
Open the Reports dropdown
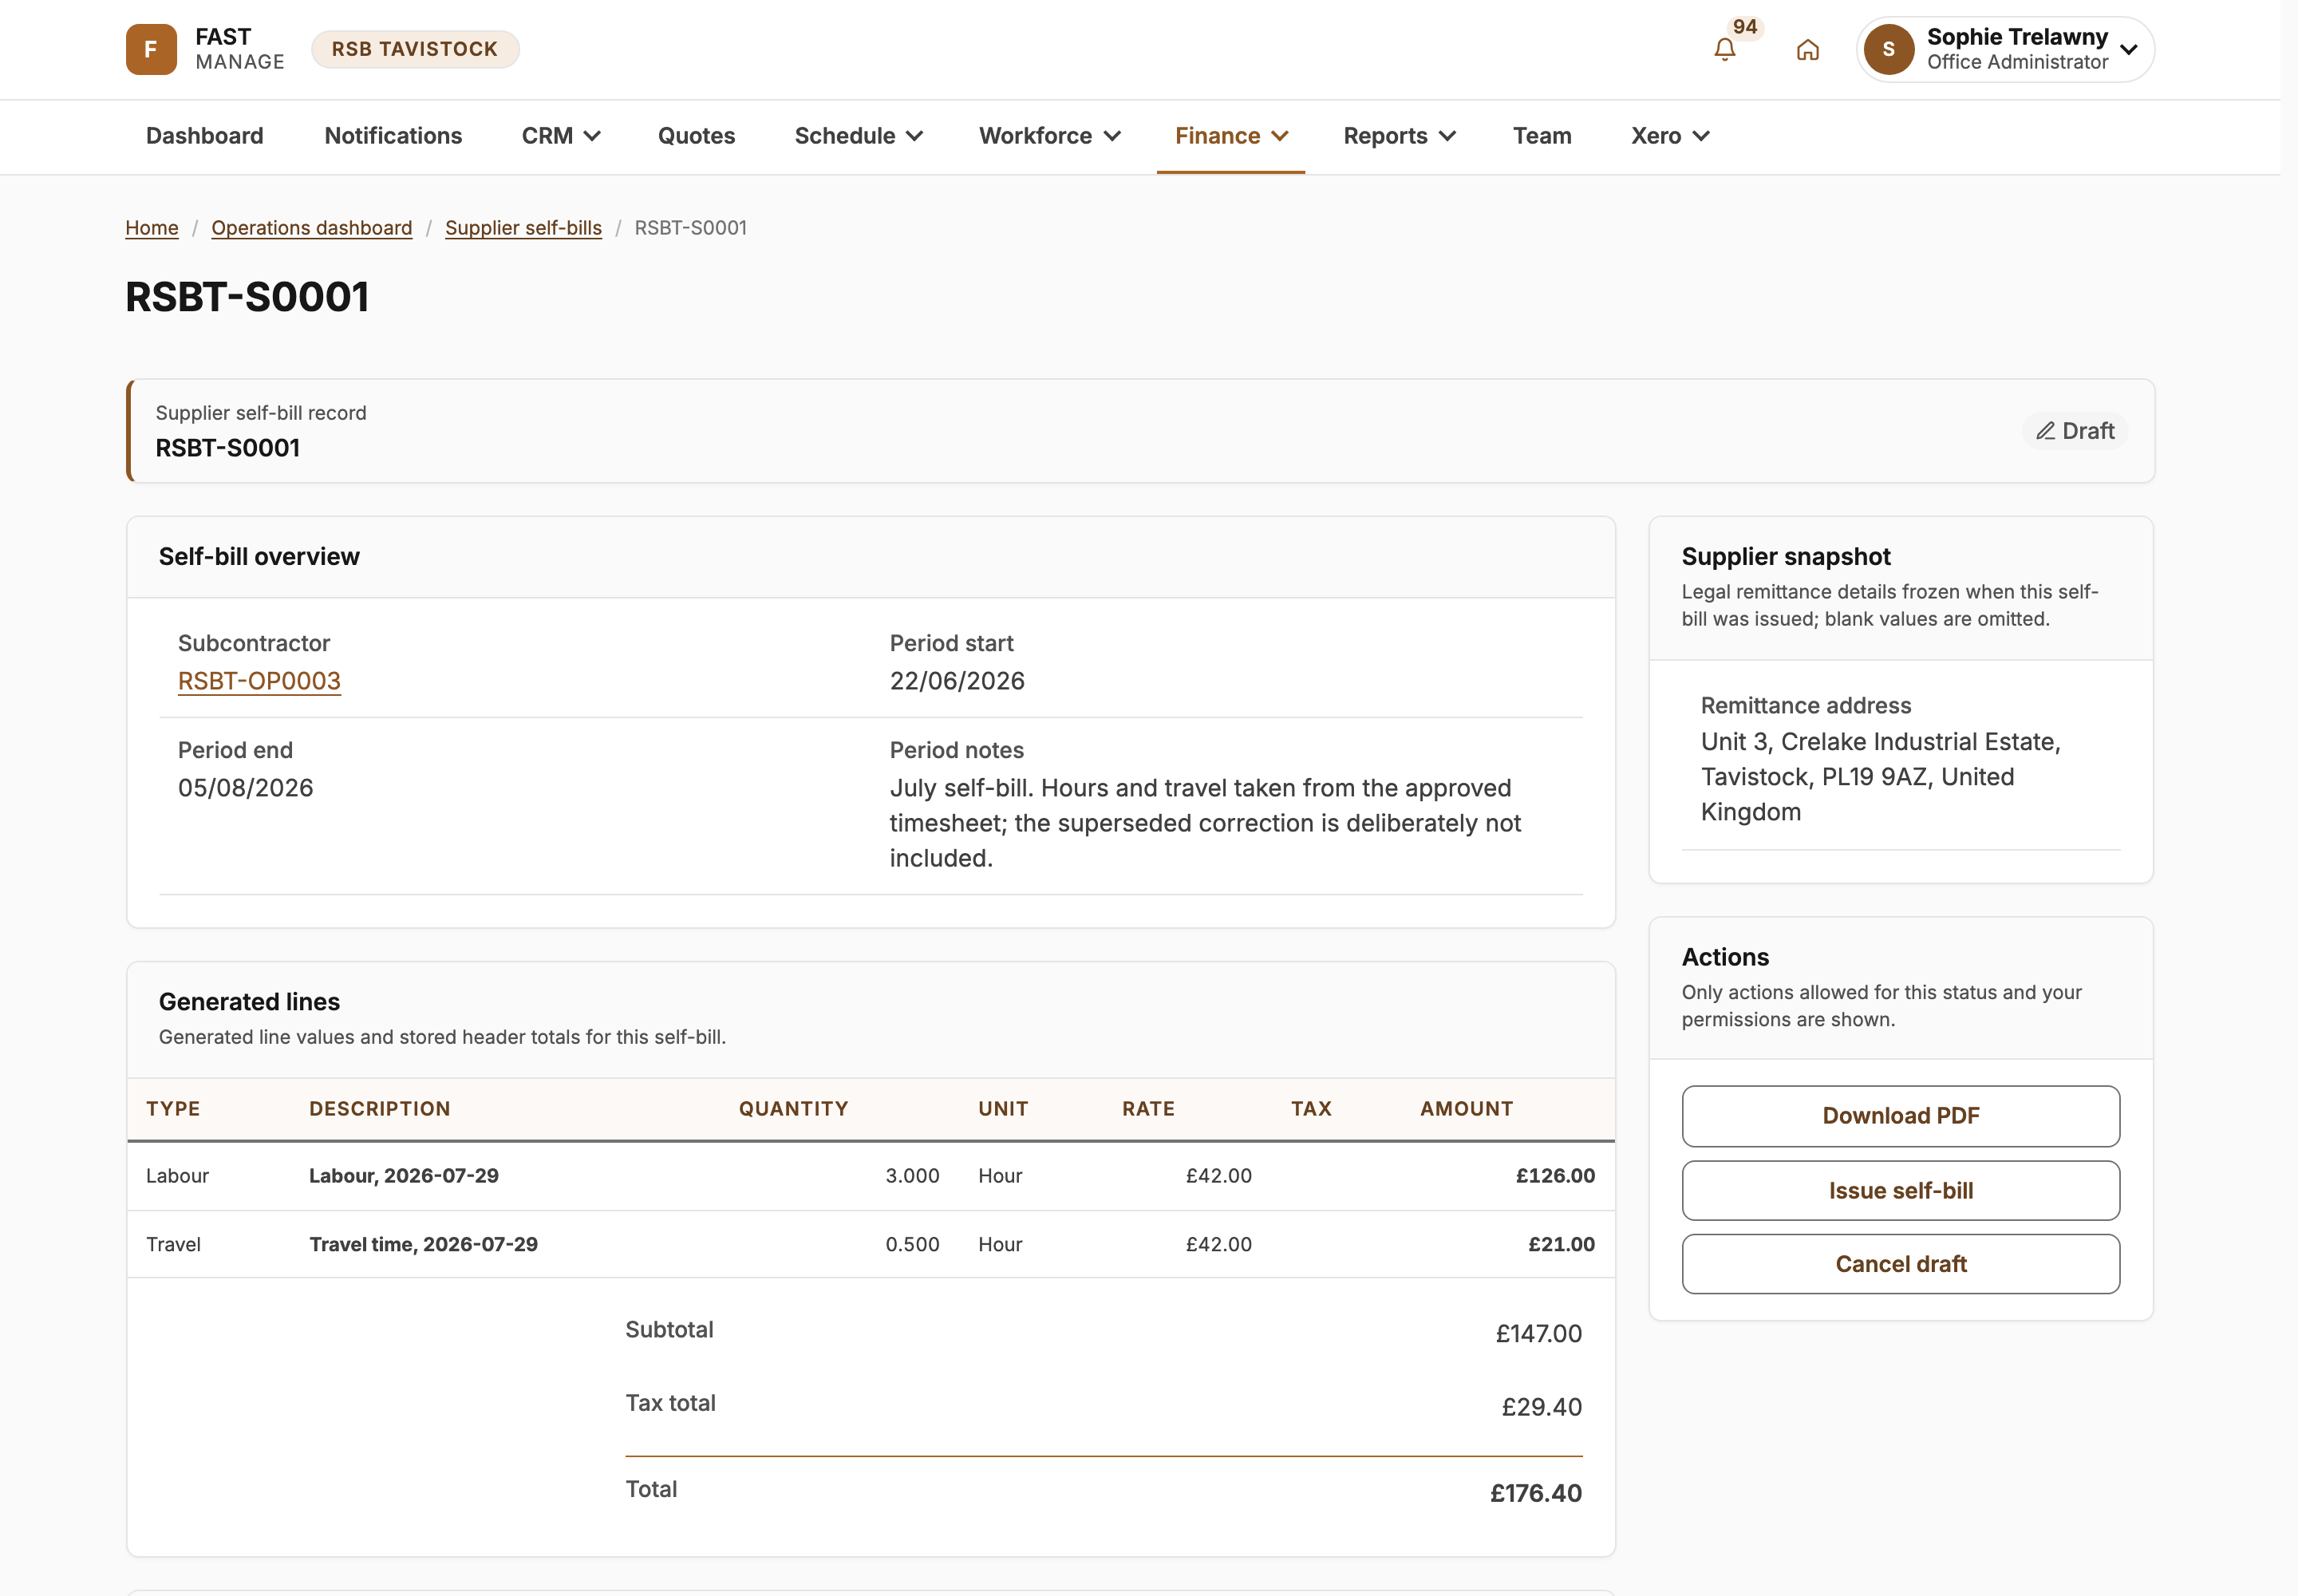[x=1399, y=136]
